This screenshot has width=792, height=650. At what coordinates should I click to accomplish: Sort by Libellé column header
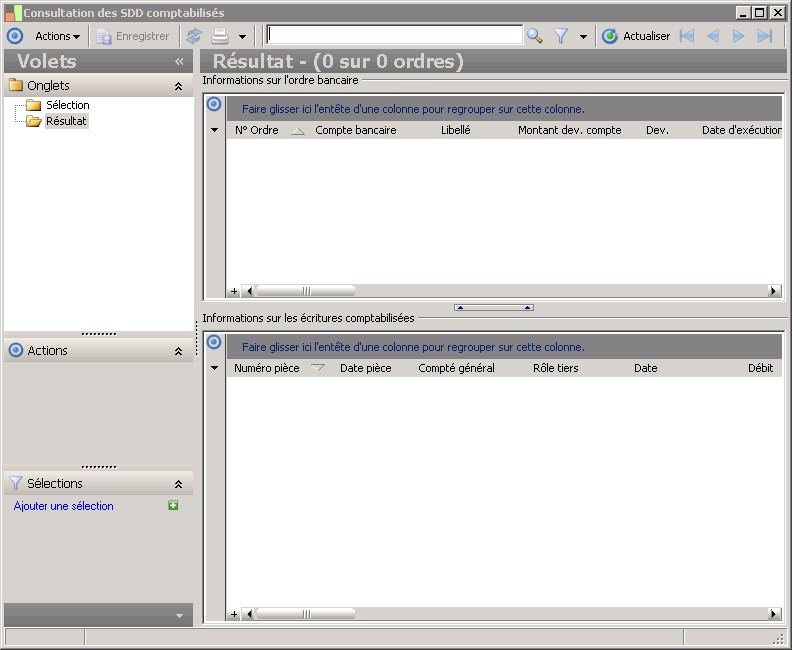(456, 130)
